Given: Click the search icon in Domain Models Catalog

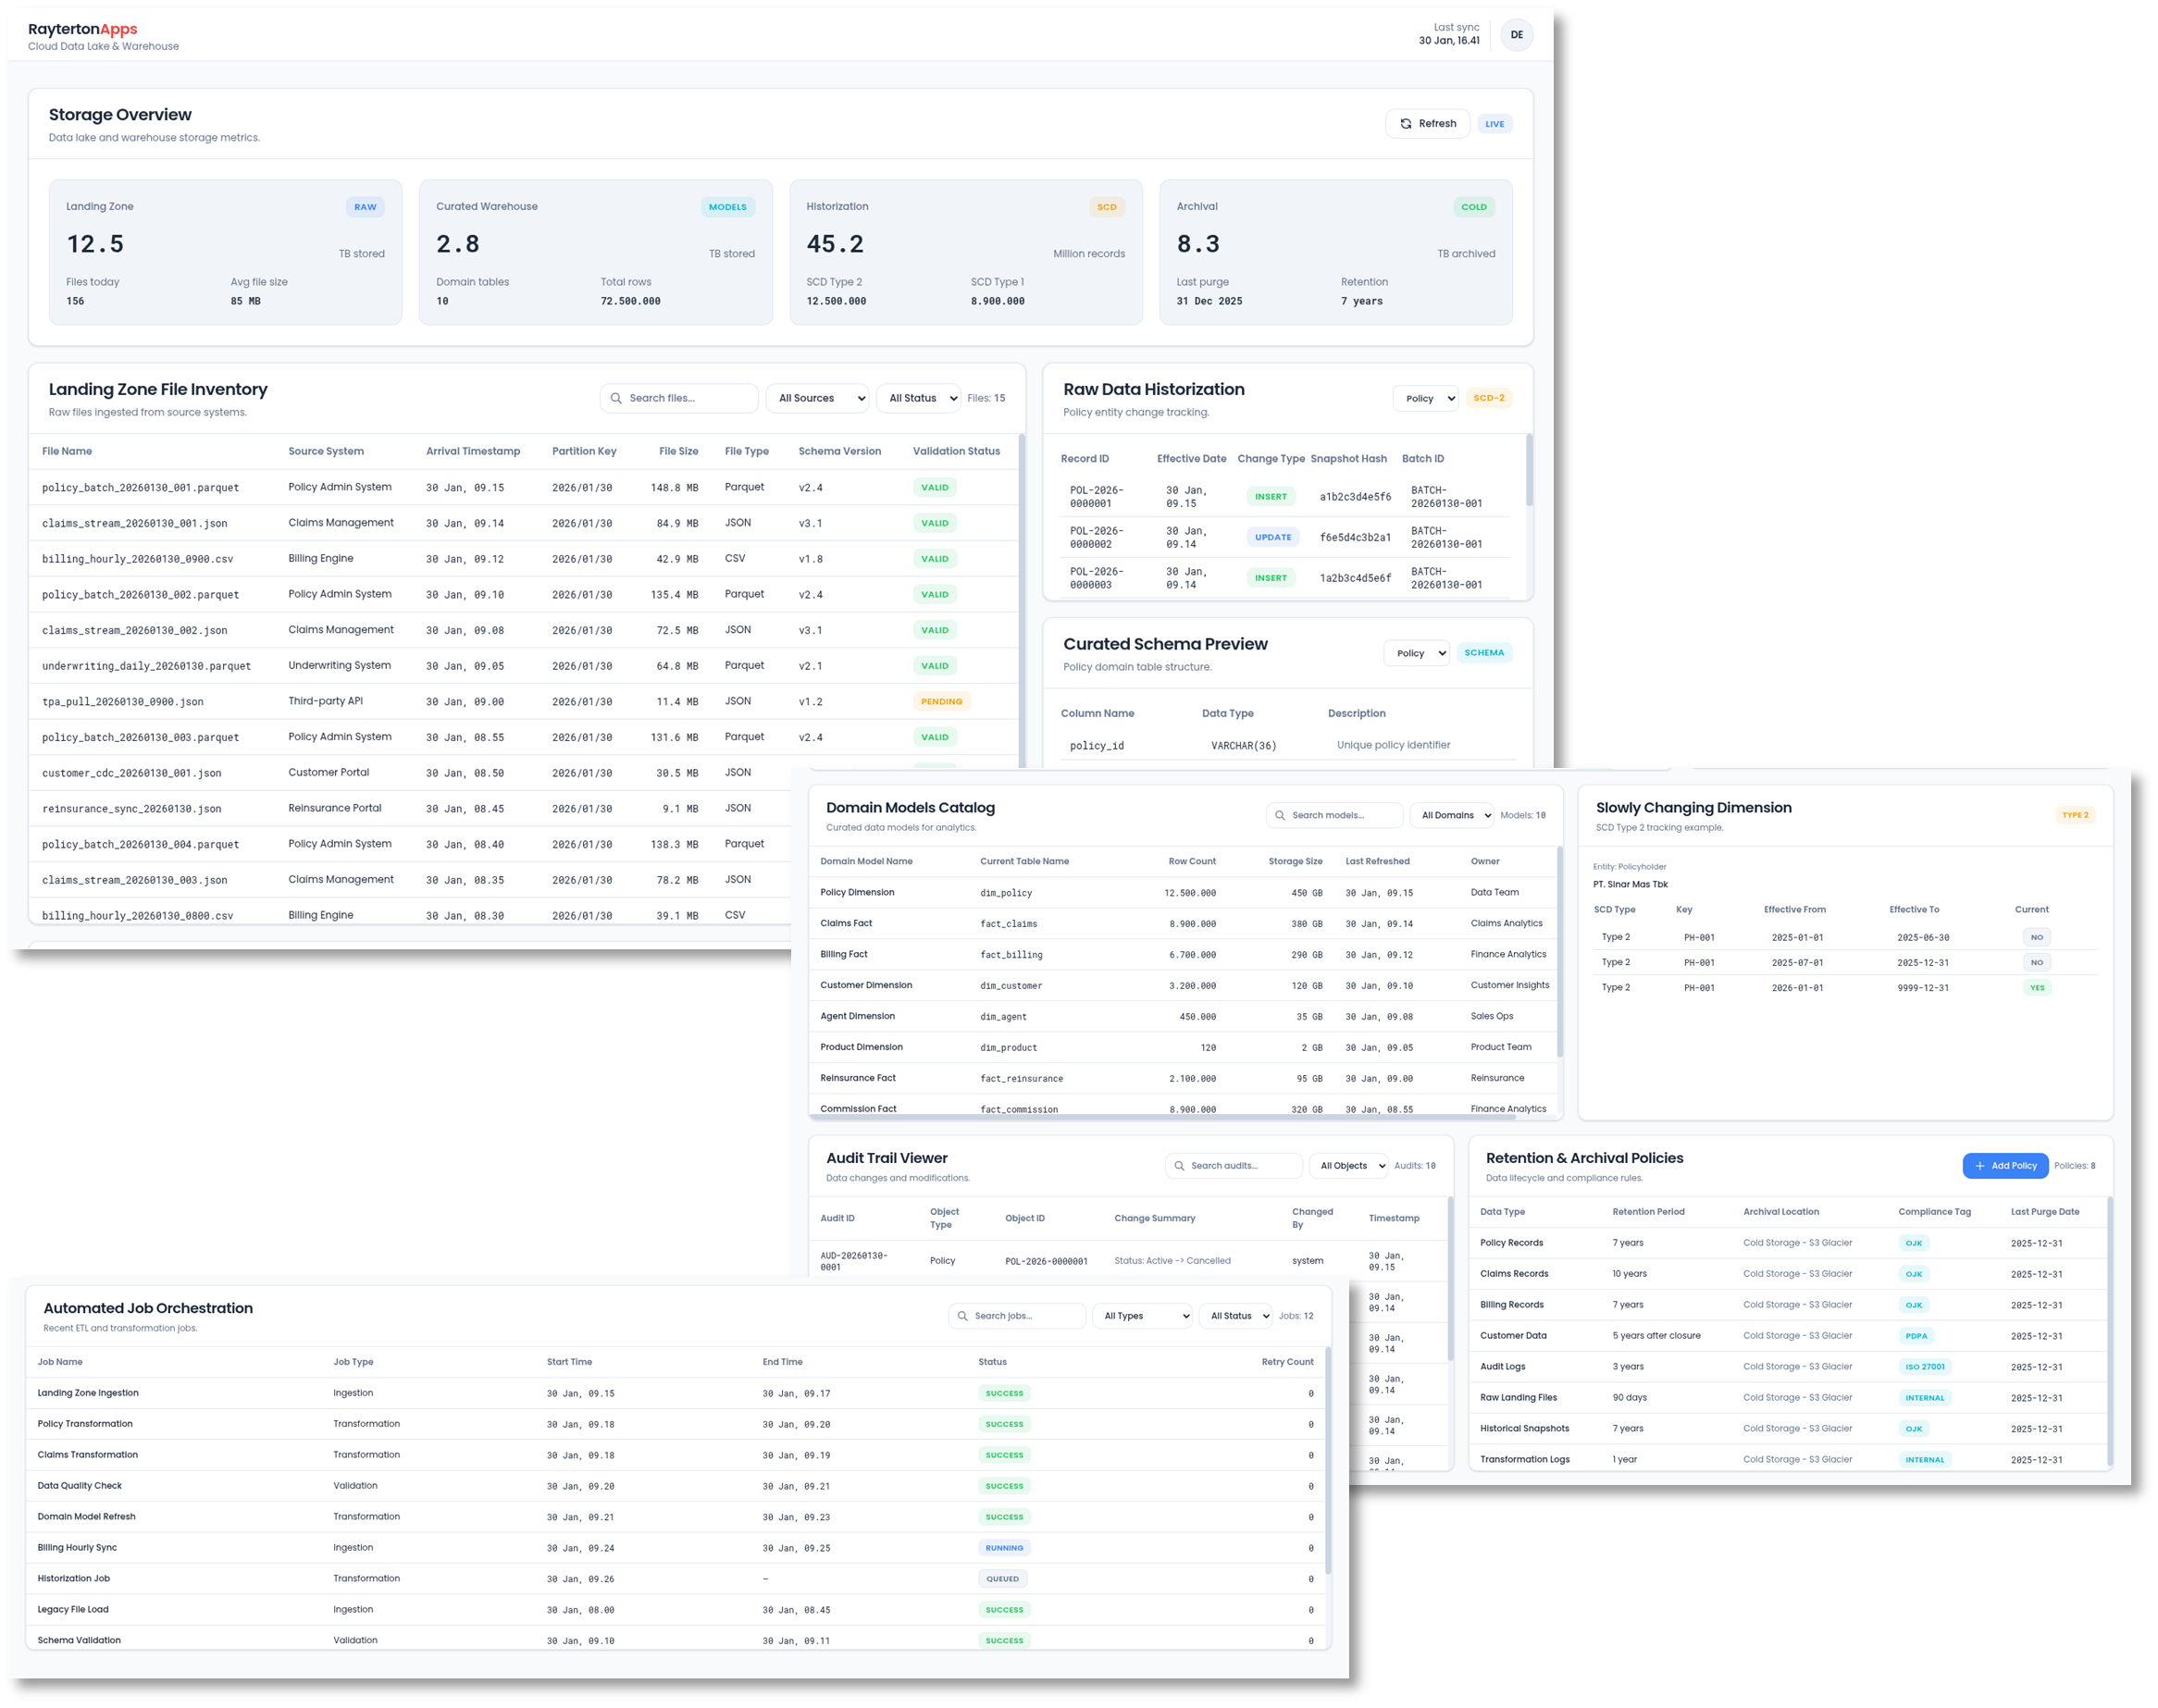Looking at the screenshot, I should 1279,815.
